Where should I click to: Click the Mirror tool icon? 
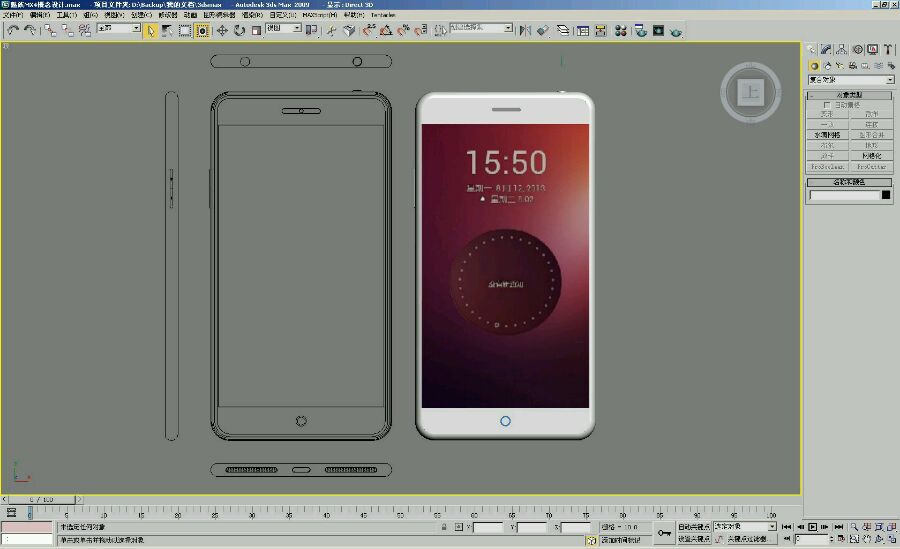(525, 30)
